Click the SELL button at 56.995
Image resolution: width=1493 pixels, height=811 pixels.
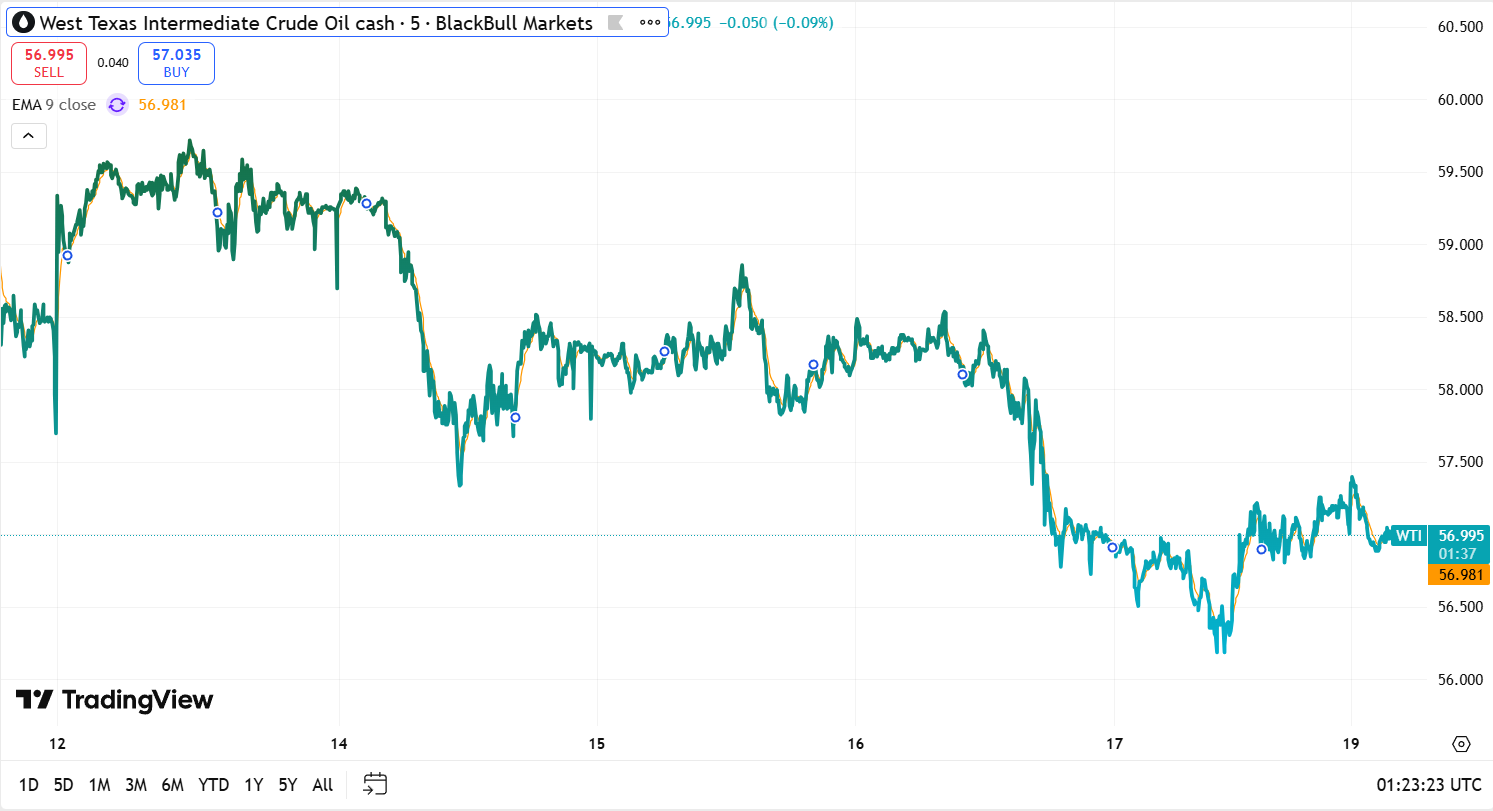(49, 63)
